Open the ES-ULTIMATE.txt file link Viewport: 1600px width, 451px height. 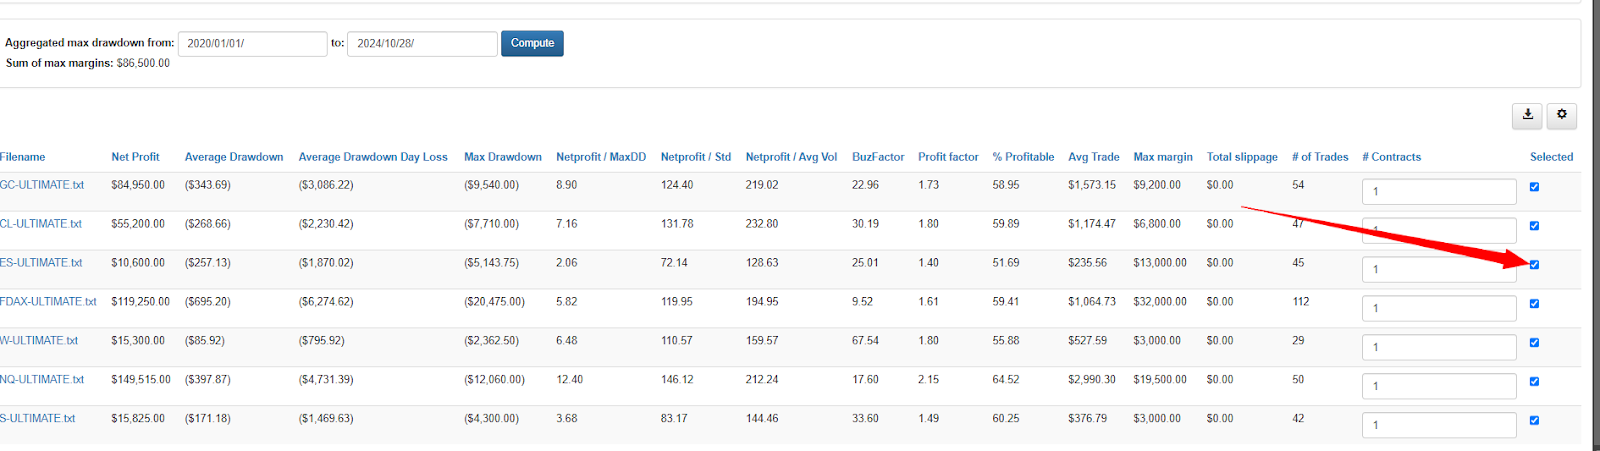(41, 263)
